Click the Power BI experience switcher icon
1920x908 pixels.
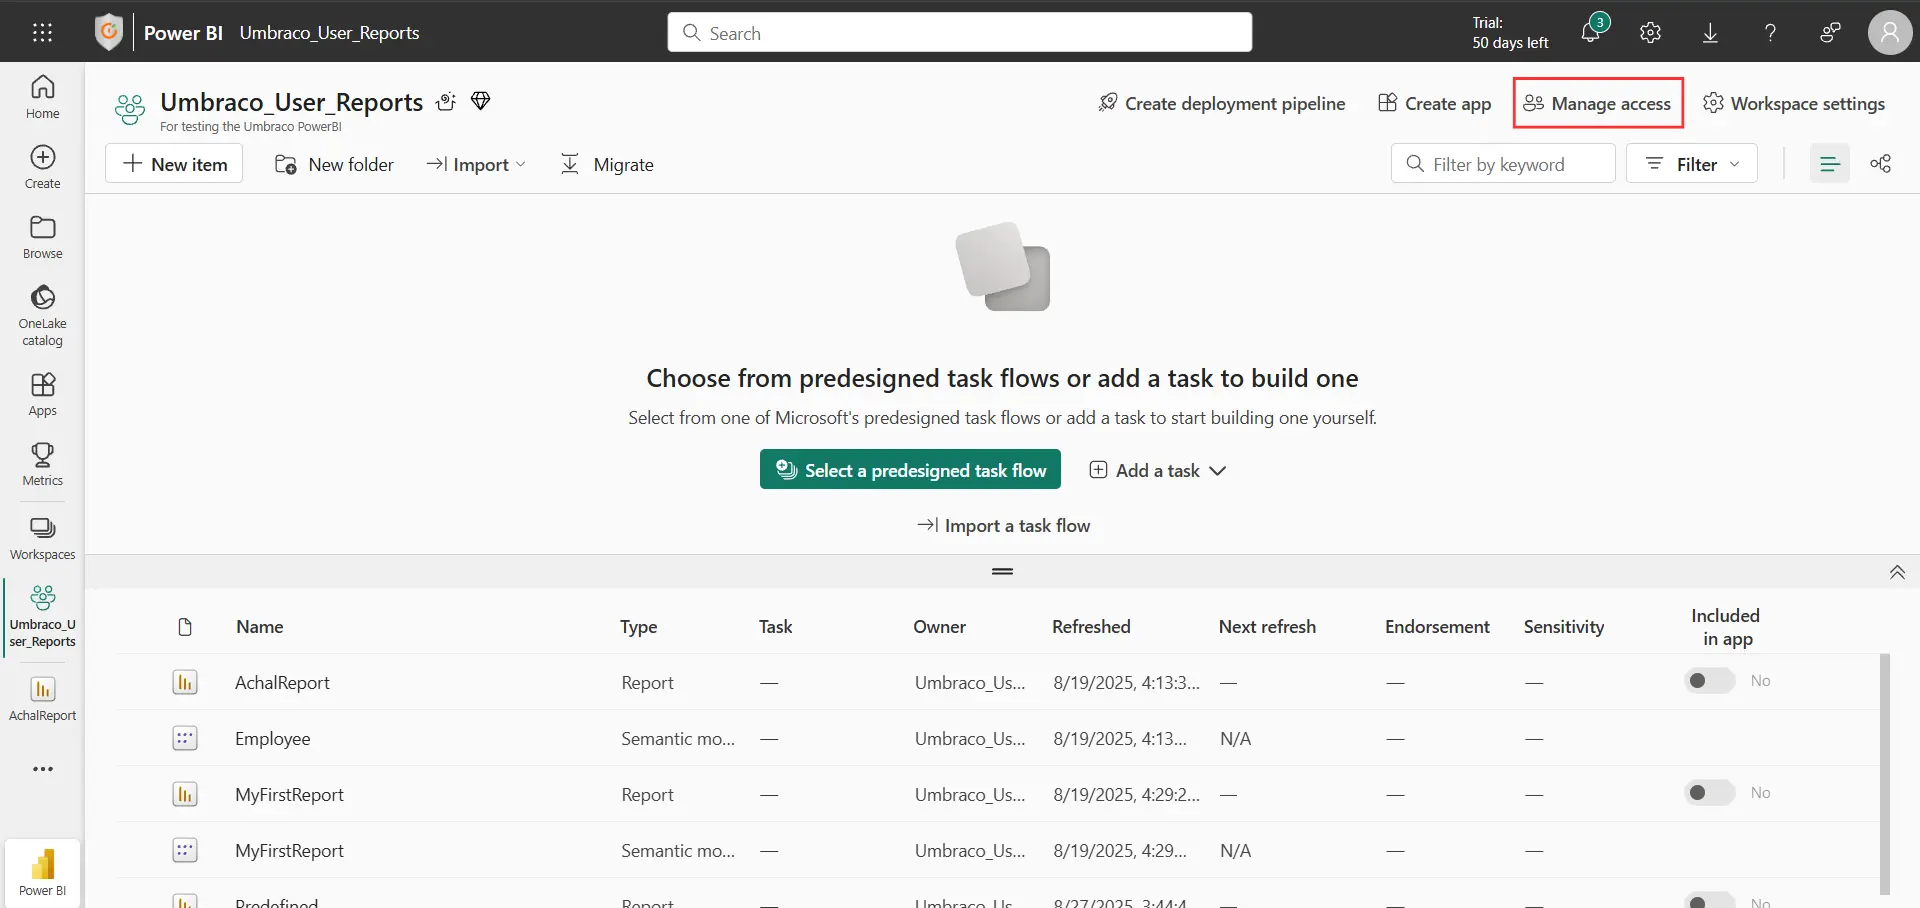pos(42,872)
